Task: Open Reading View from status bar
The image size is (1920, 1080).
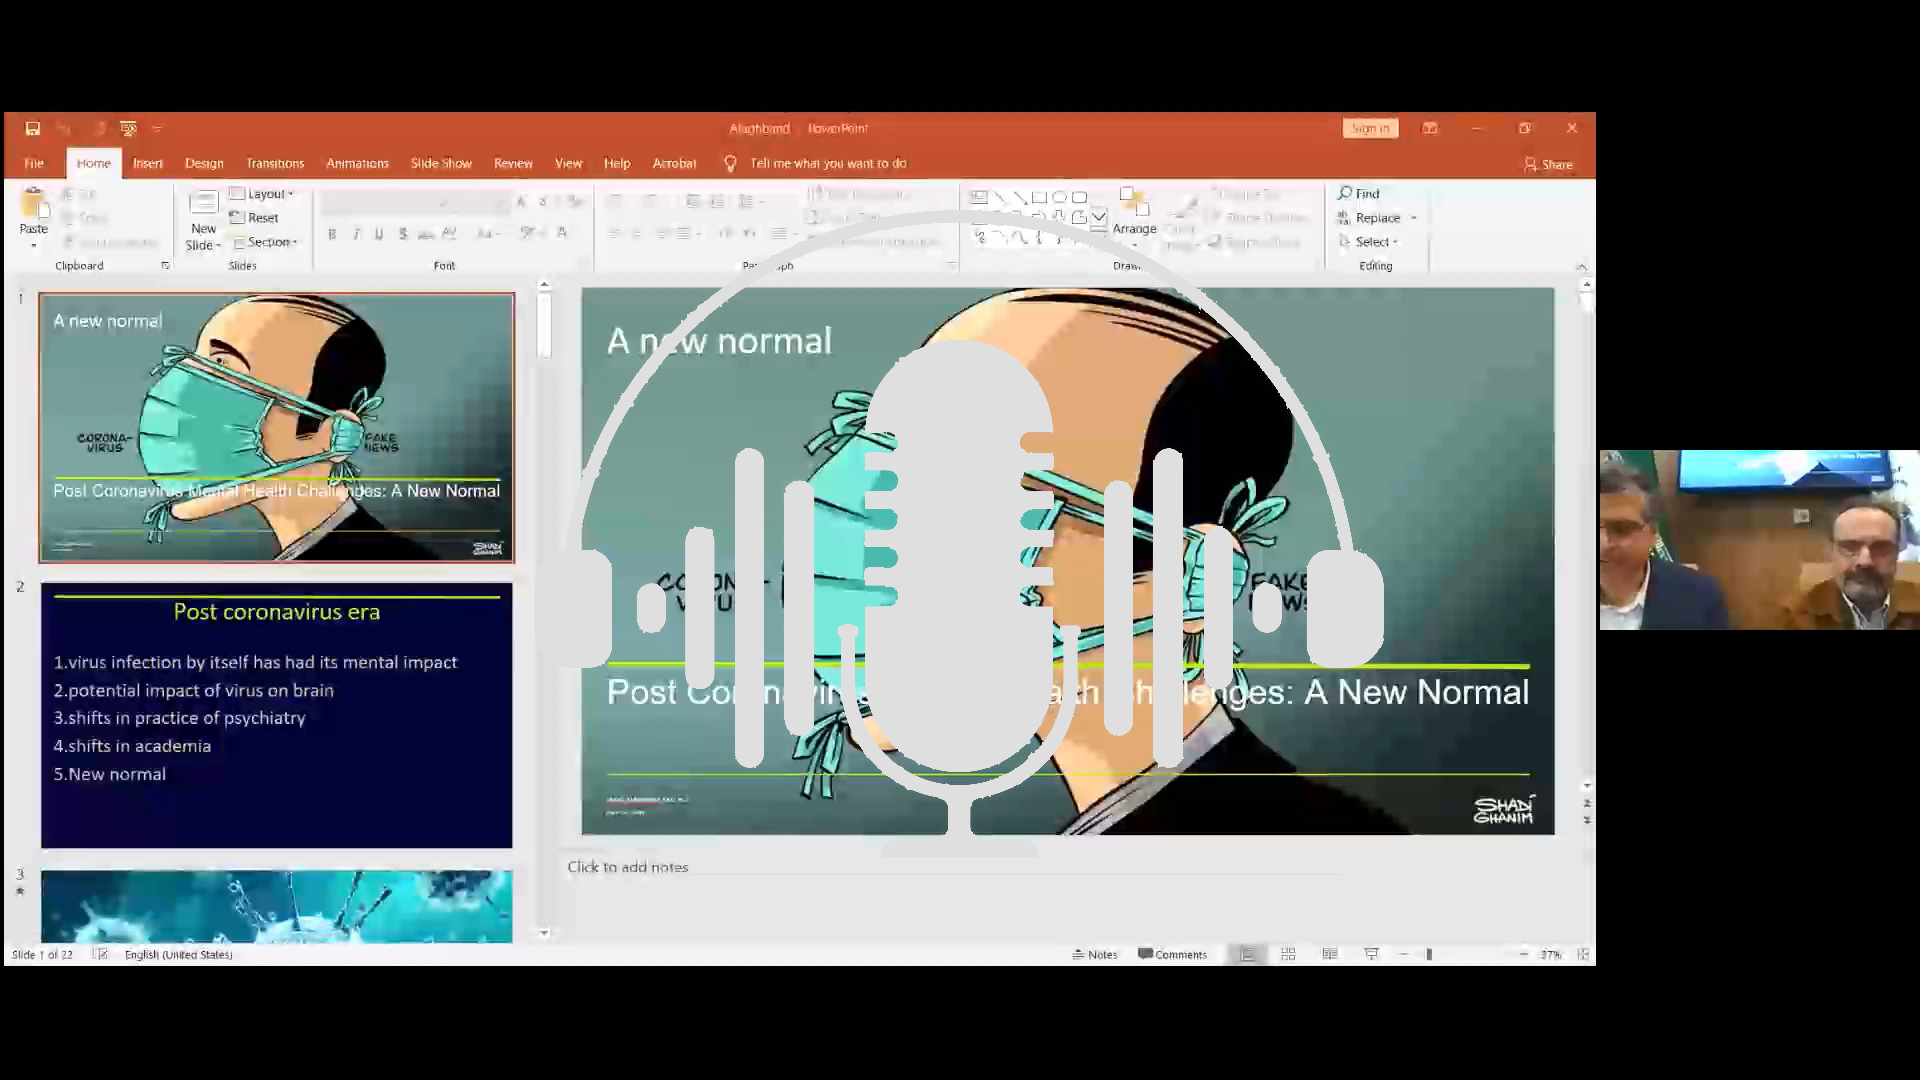Action: 1329,954
